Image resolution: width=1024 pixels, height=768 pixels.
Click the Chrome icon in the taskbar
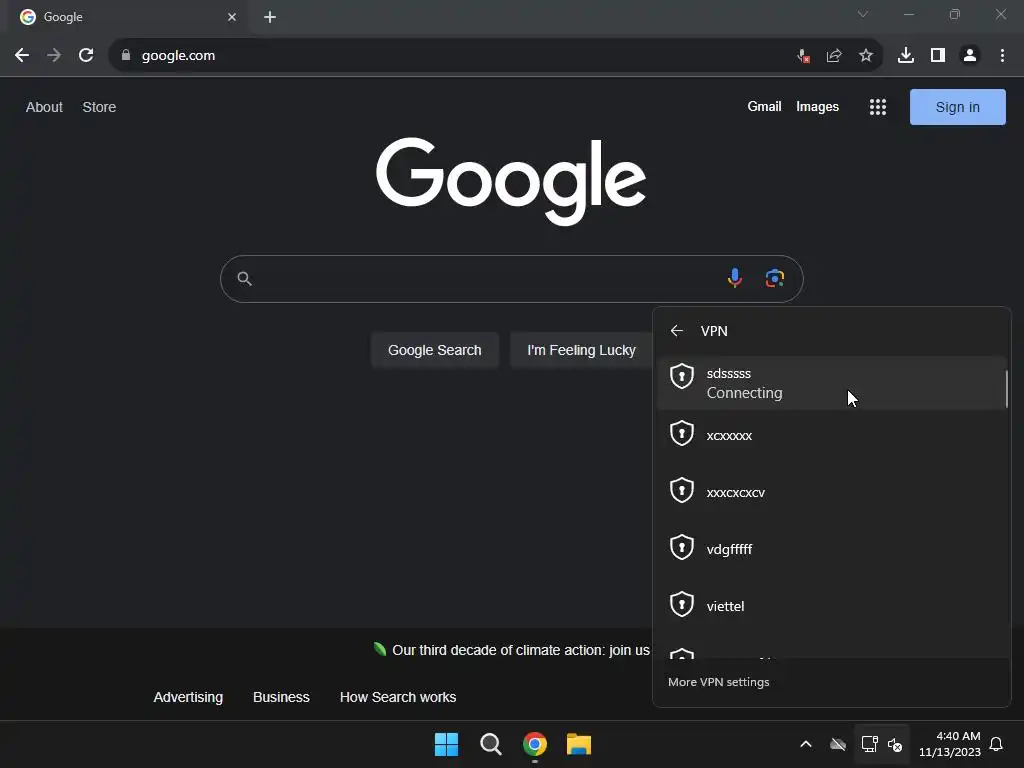click(x=535, y=744)
